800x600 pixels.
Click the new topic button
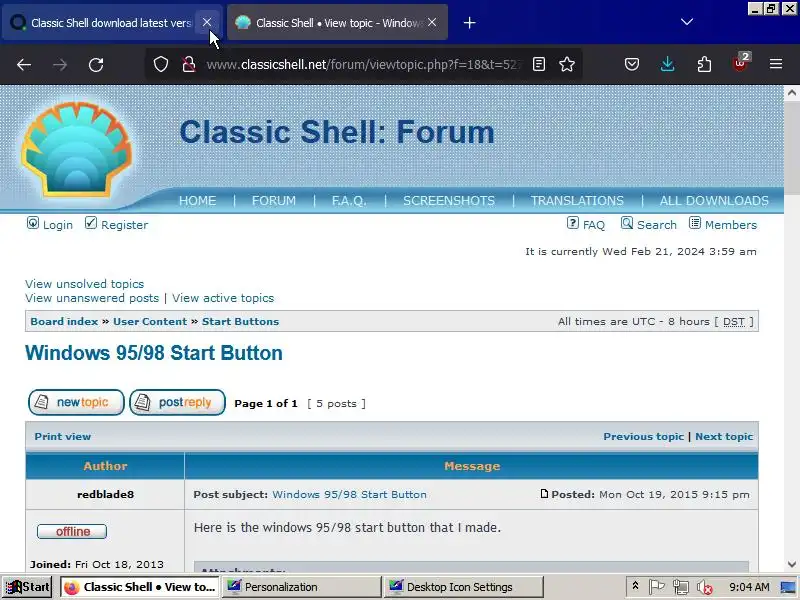(76, 402)
